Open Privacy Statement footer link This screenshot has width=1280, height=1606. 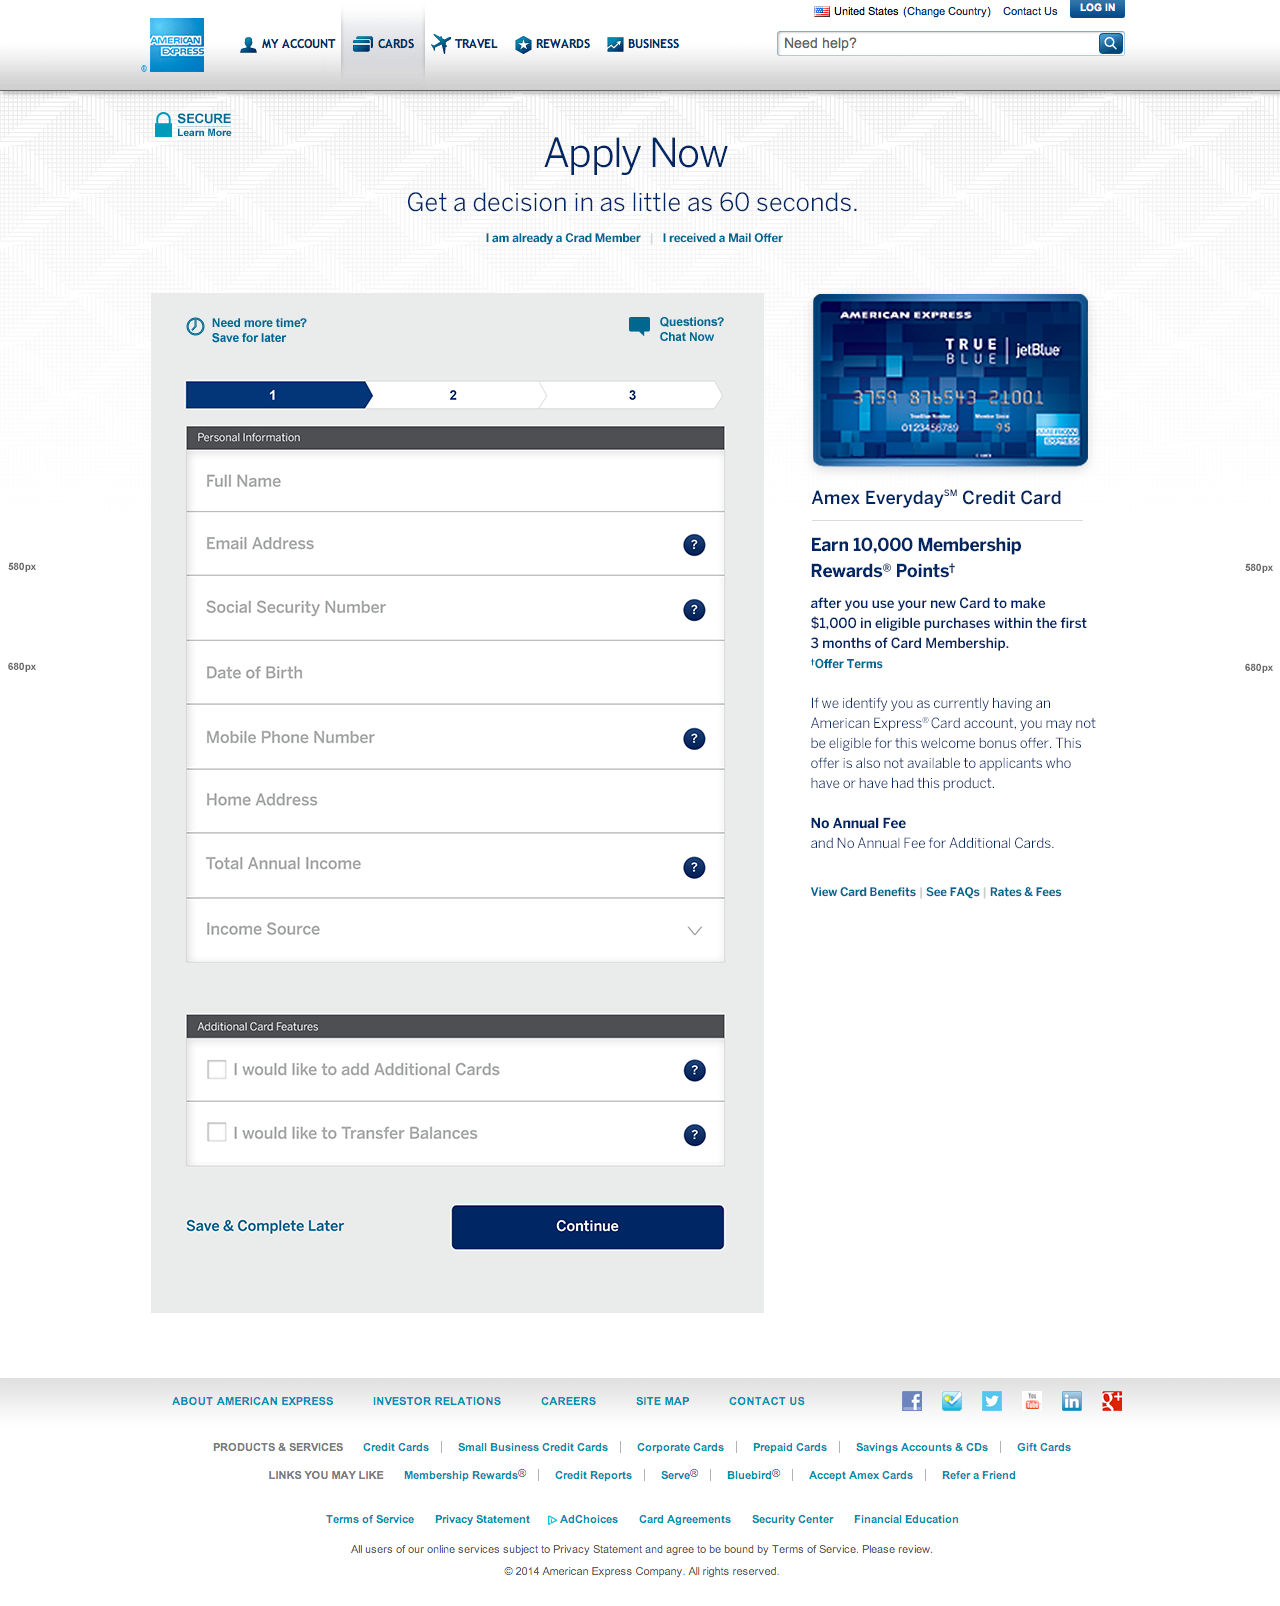coord(482,1519)
